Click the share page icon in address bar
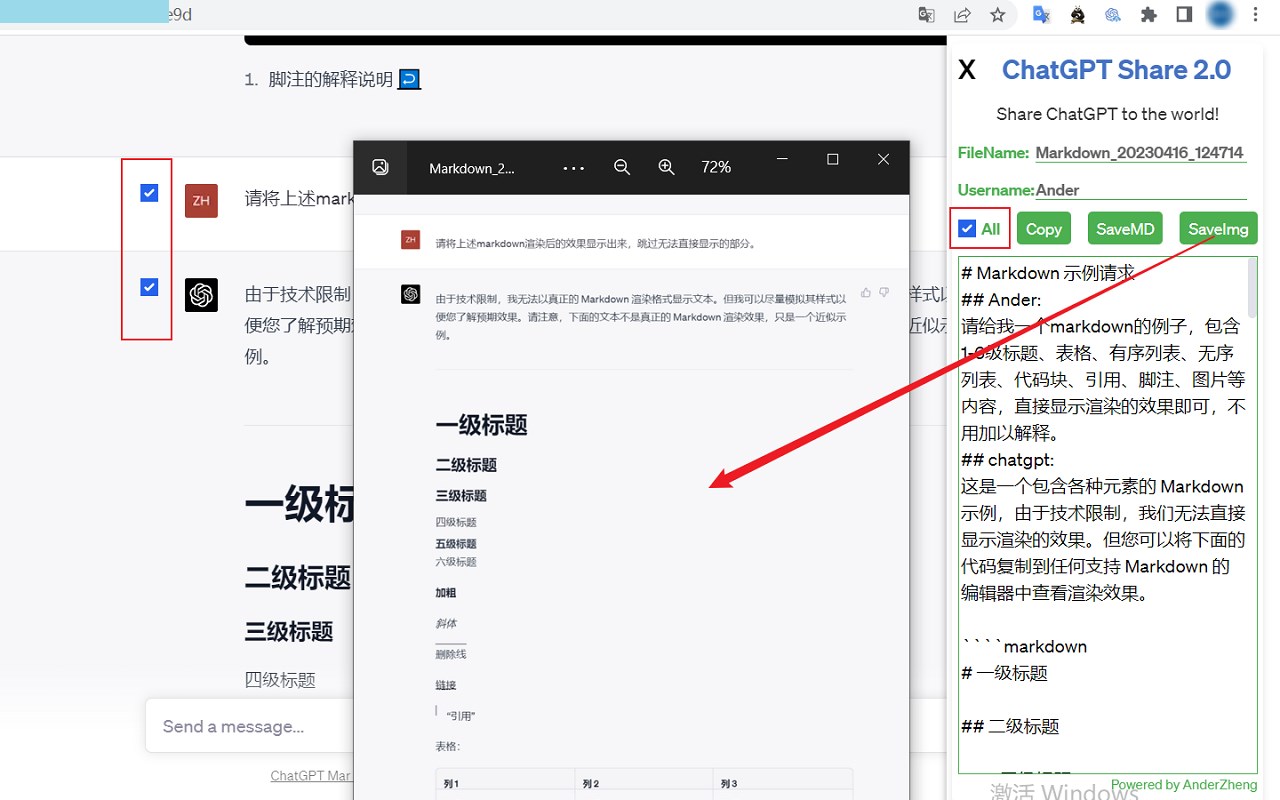 962,15
